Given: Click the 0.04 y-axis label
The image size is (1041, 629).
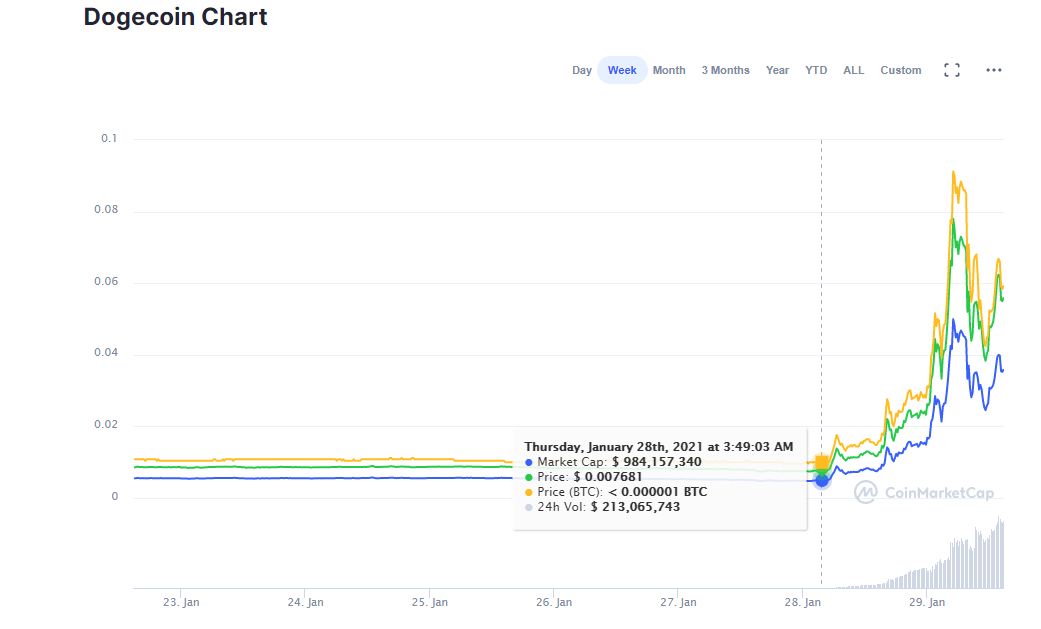Looking at the screenshot, I should (x=106, y=353).
